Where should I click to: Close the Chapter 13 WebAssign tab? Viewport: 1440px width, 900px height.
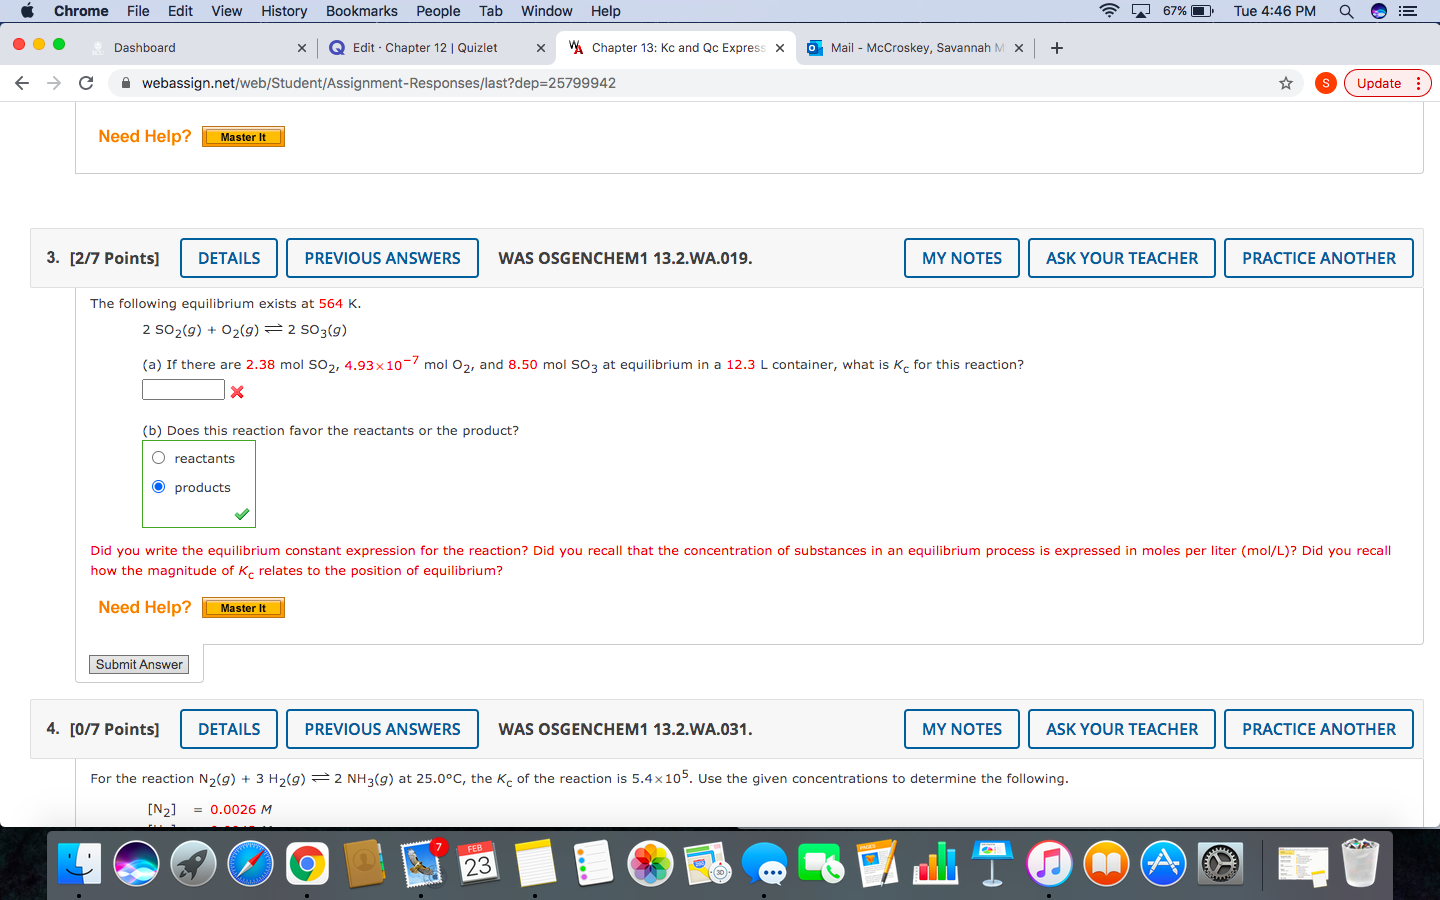pyautogui.click(x=780, y=47)
